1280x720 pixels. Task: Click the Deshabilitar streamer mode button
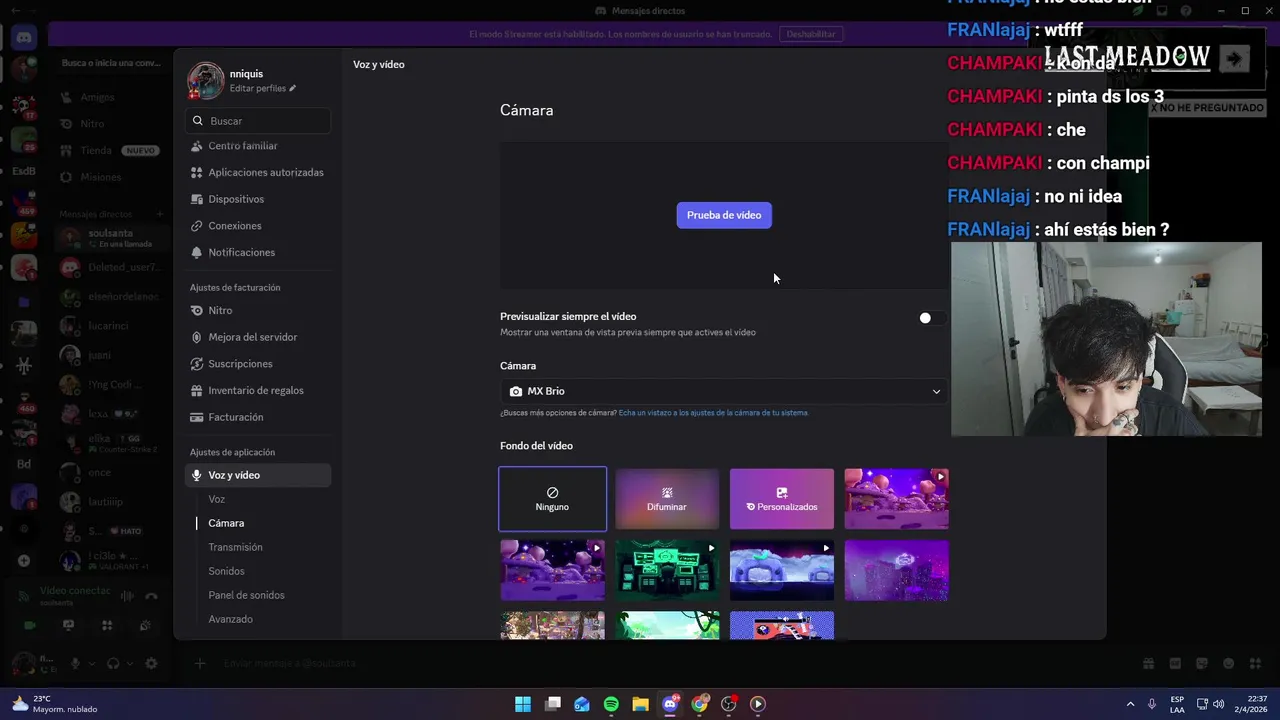point(811,34)
